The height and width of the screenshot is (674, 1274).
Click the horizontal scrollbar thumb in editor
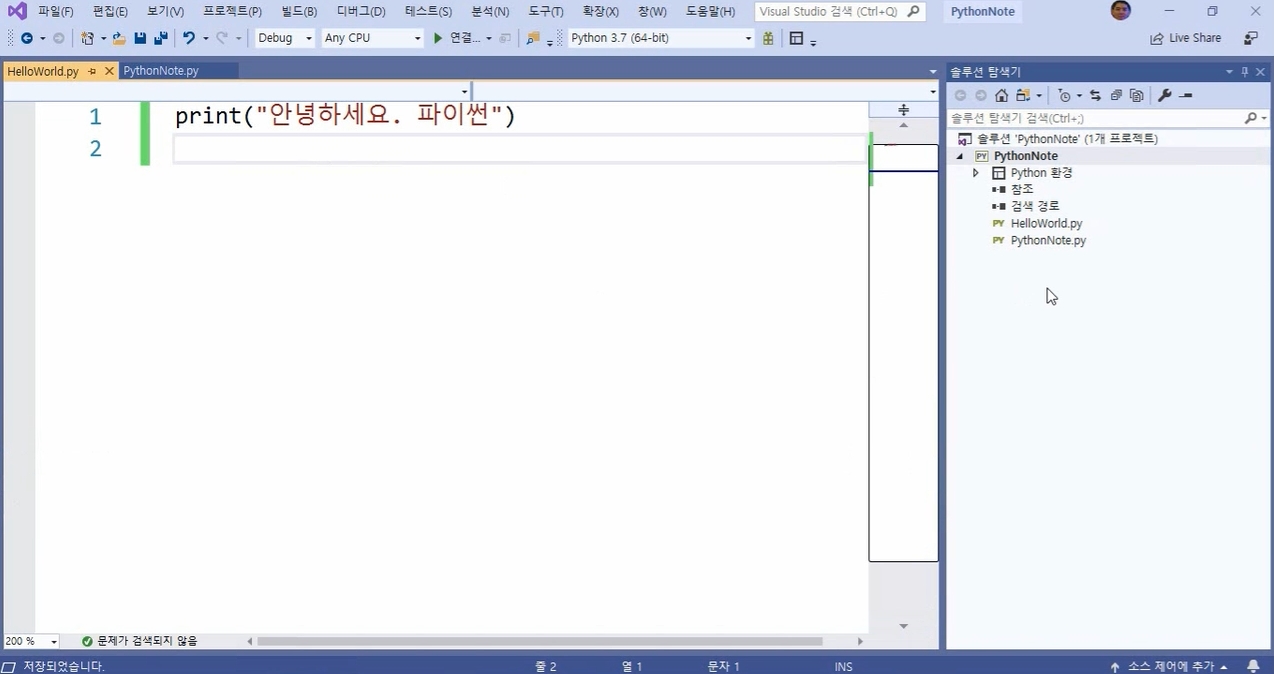tap(540, 641)
